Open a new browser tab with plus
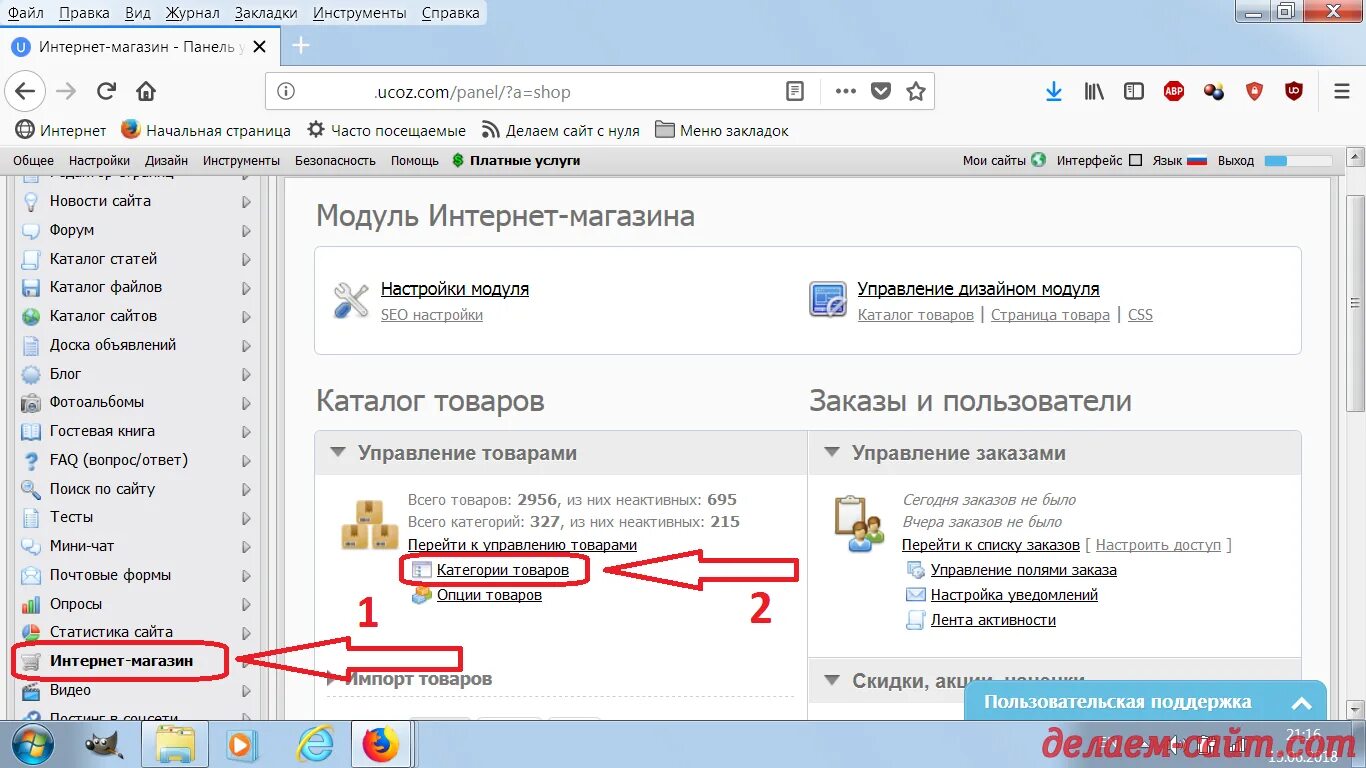1366x768 pixels. tap(300, 46)
